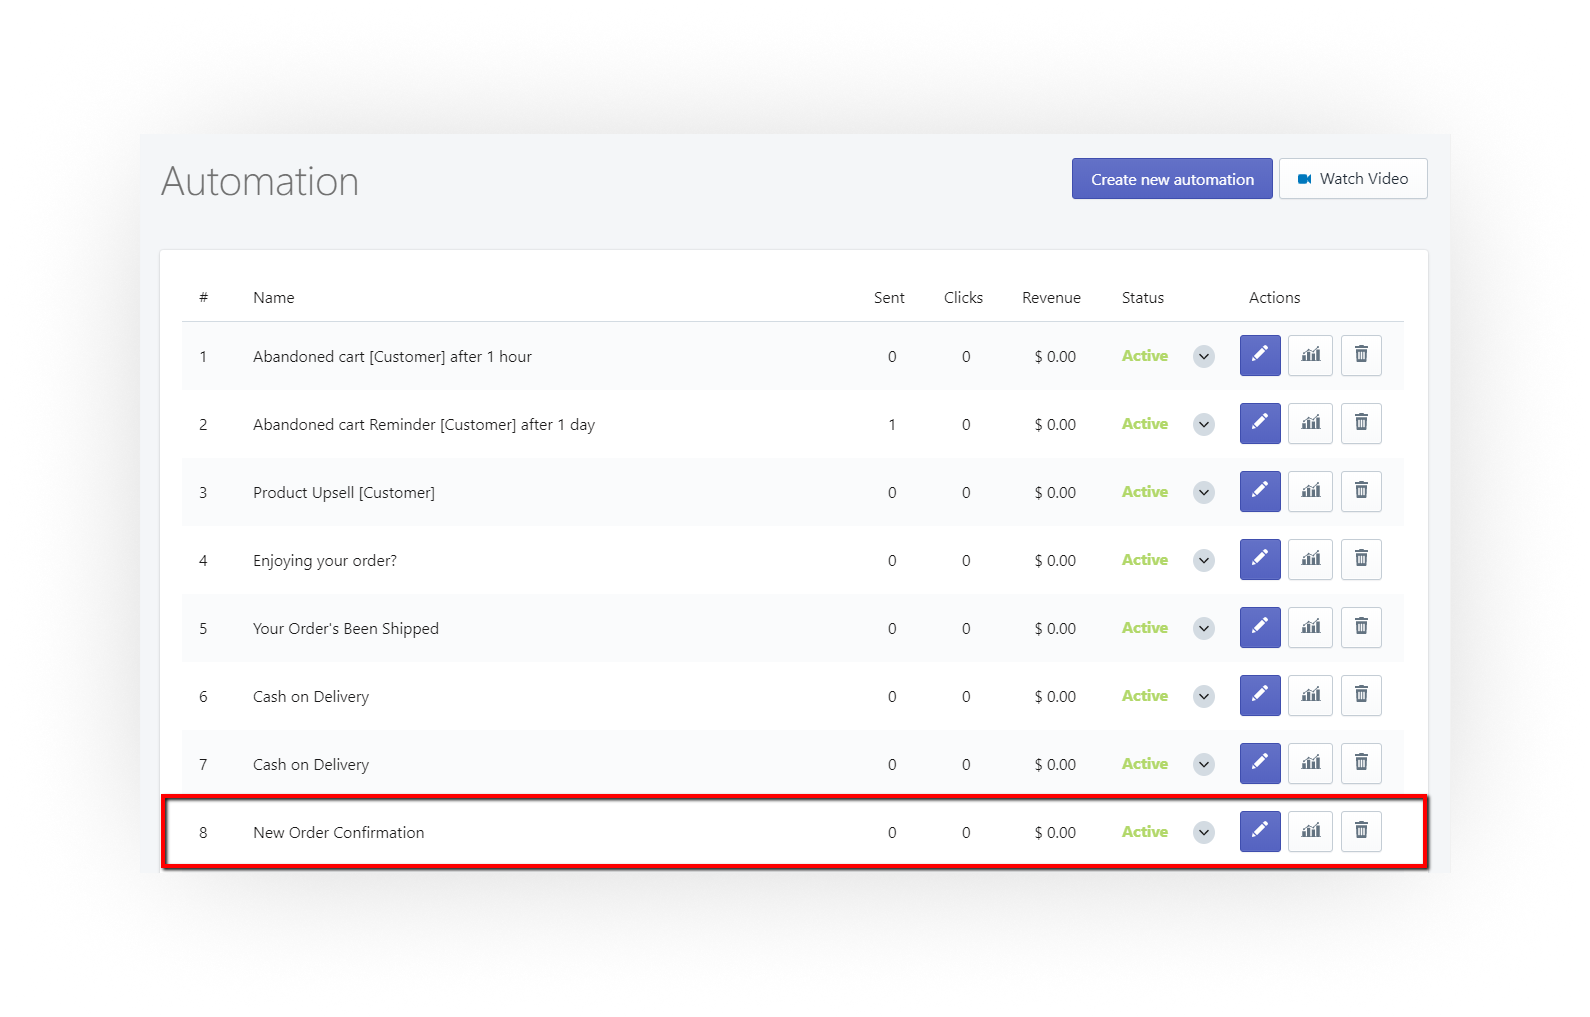The height and width of the screenshot is (1017, 1590).
Task: Open status dropdown for Abandoned cart Reminder
Action: pyautogui.click(x=1204, y=424)
